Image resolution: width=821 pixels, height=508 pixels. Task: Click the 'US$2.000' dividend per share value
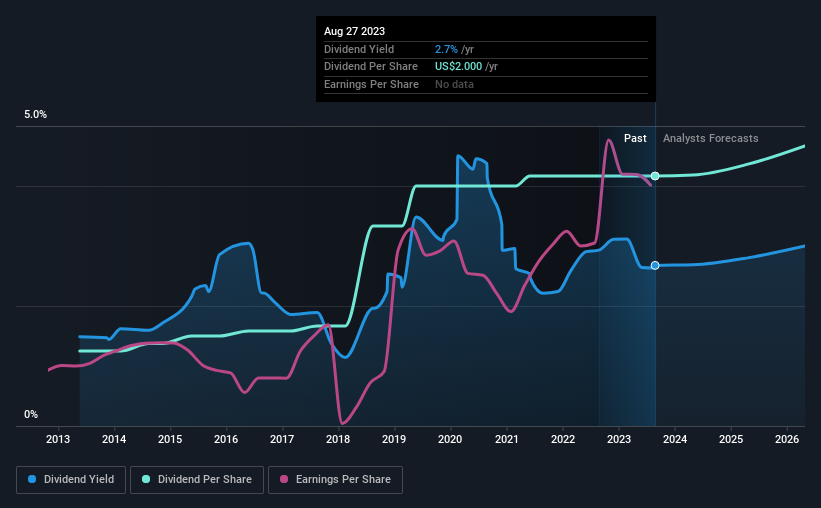pyautogui.click(x=458, y=67)
